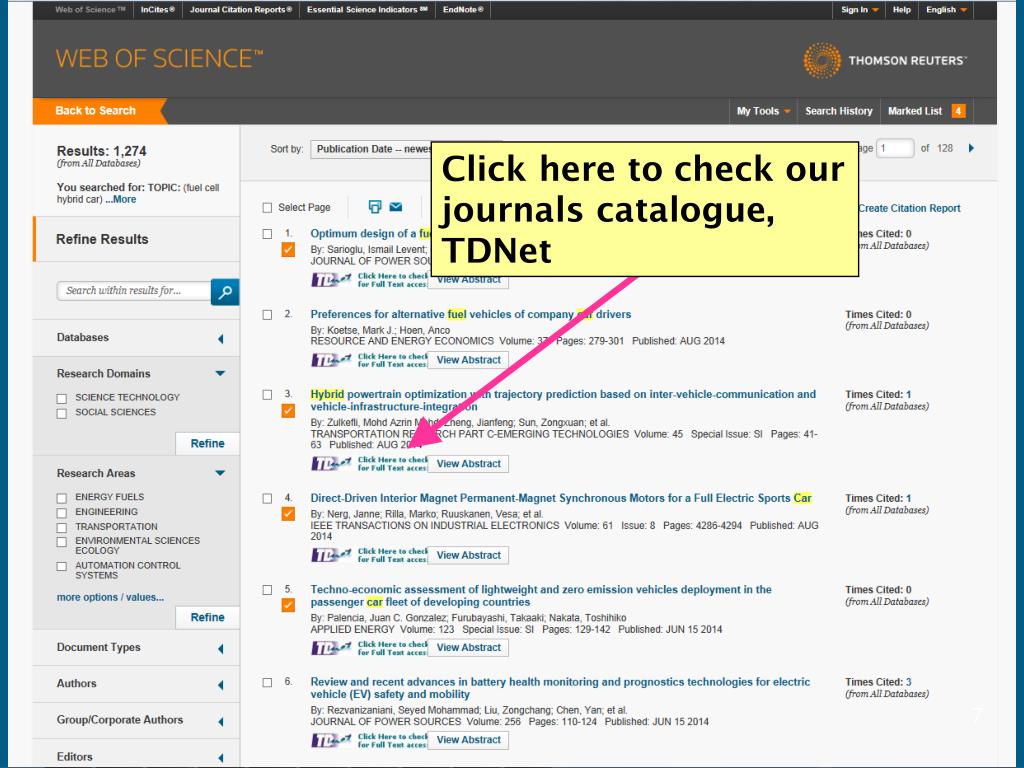Click Refine under Research Areas

click(208, 617)
